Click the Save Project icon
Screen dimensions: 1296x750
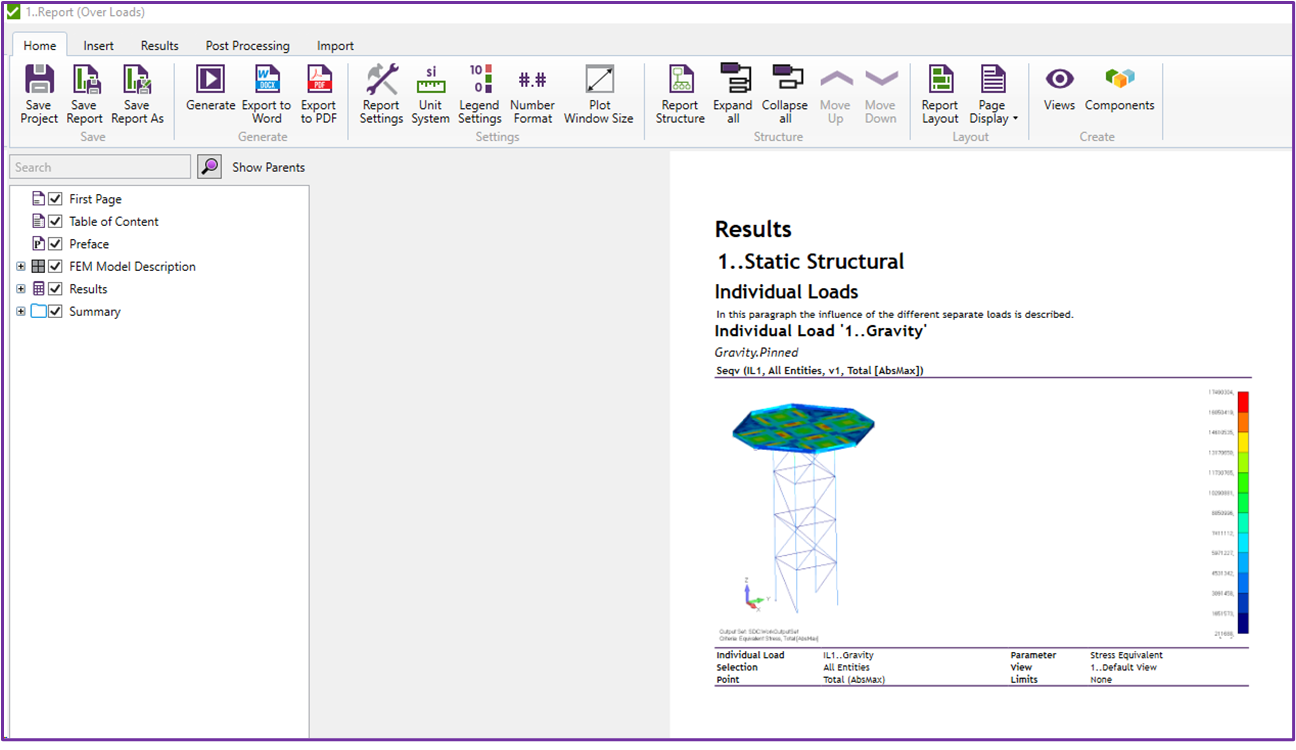(x=39, y=80)
